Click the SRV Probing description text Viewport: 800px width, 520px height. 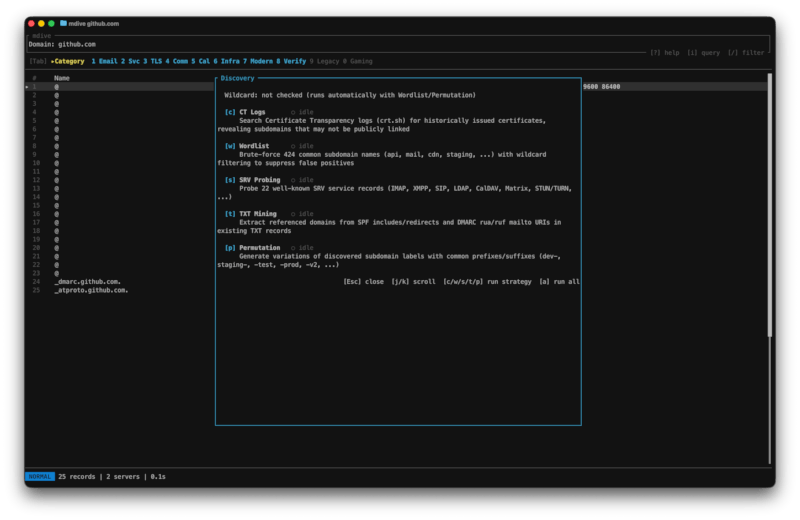tap(394, 192)
